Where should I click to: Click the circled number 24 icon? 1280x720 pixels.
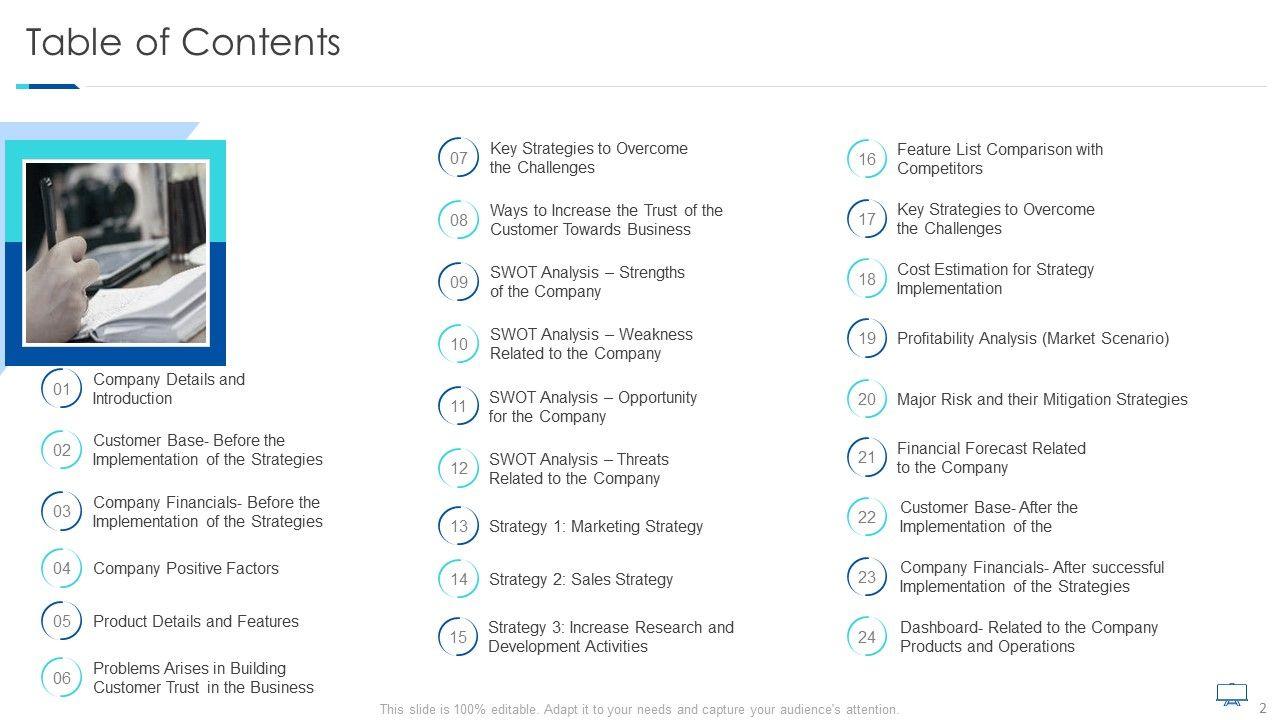point(866,637)
